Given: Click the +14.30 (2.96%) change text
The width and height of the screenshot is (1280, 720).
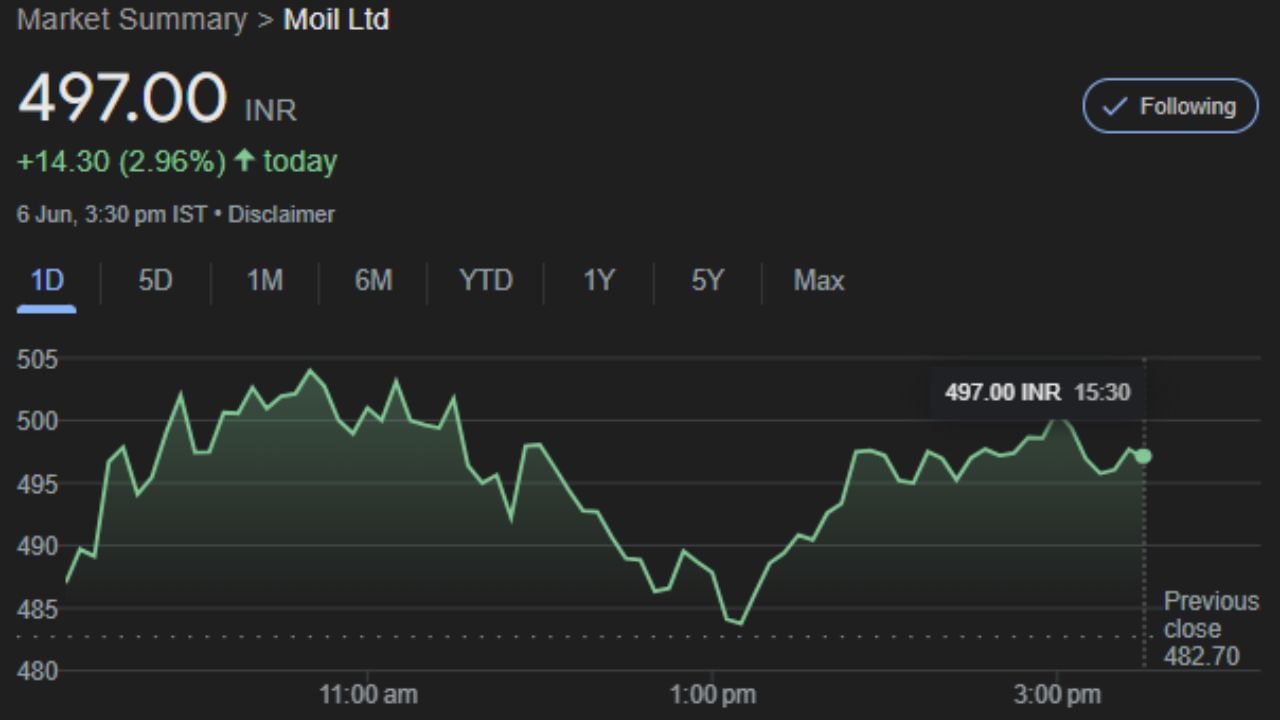Looking at the screenshot, I should pos(121,161).
